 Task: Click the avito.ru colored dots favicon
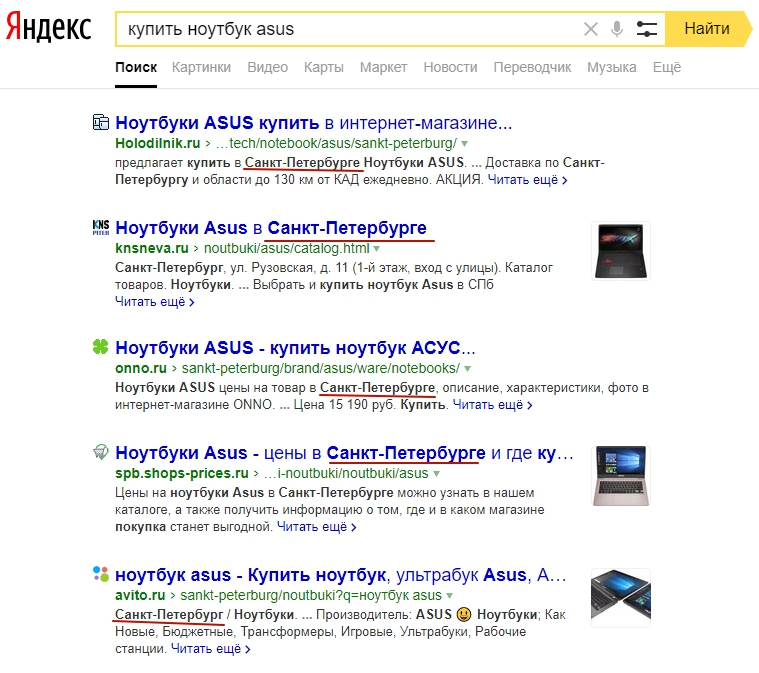tap(101, 574)
